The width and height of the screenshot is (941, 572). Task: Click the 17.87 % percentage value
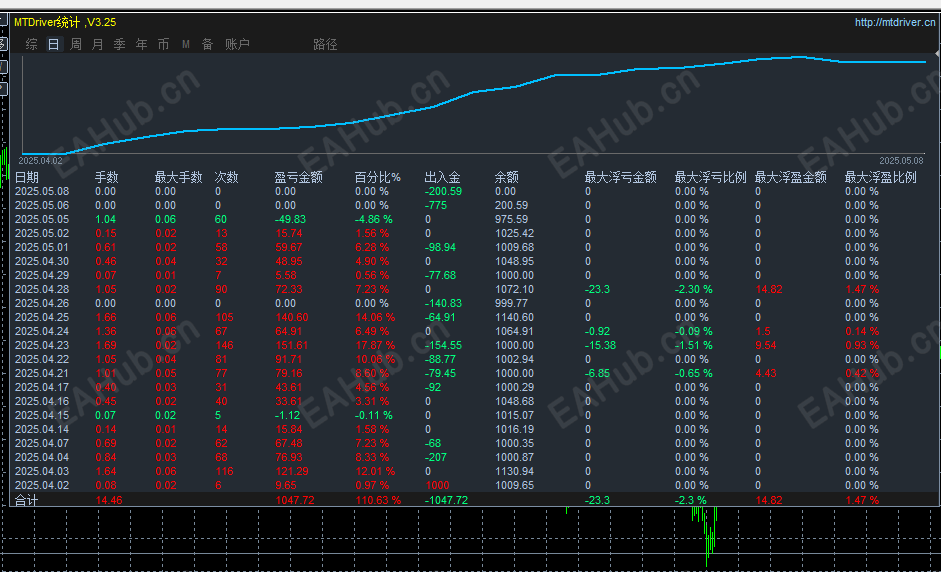click(x=375, y=345)
